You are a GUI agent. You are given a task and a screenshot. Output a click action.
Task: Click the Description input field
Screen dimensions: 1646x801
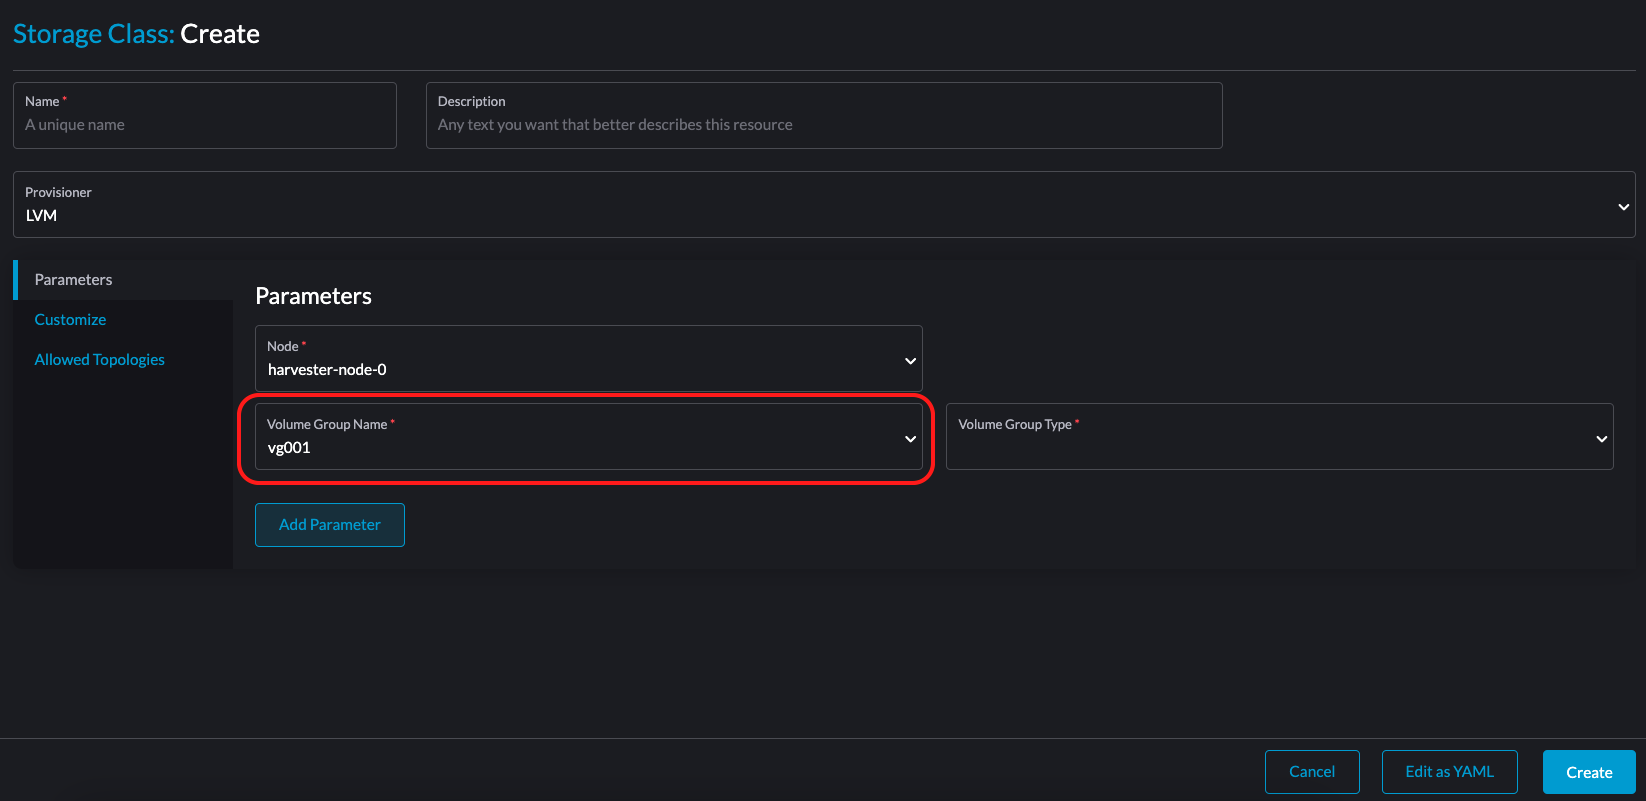tap(823, 124)
